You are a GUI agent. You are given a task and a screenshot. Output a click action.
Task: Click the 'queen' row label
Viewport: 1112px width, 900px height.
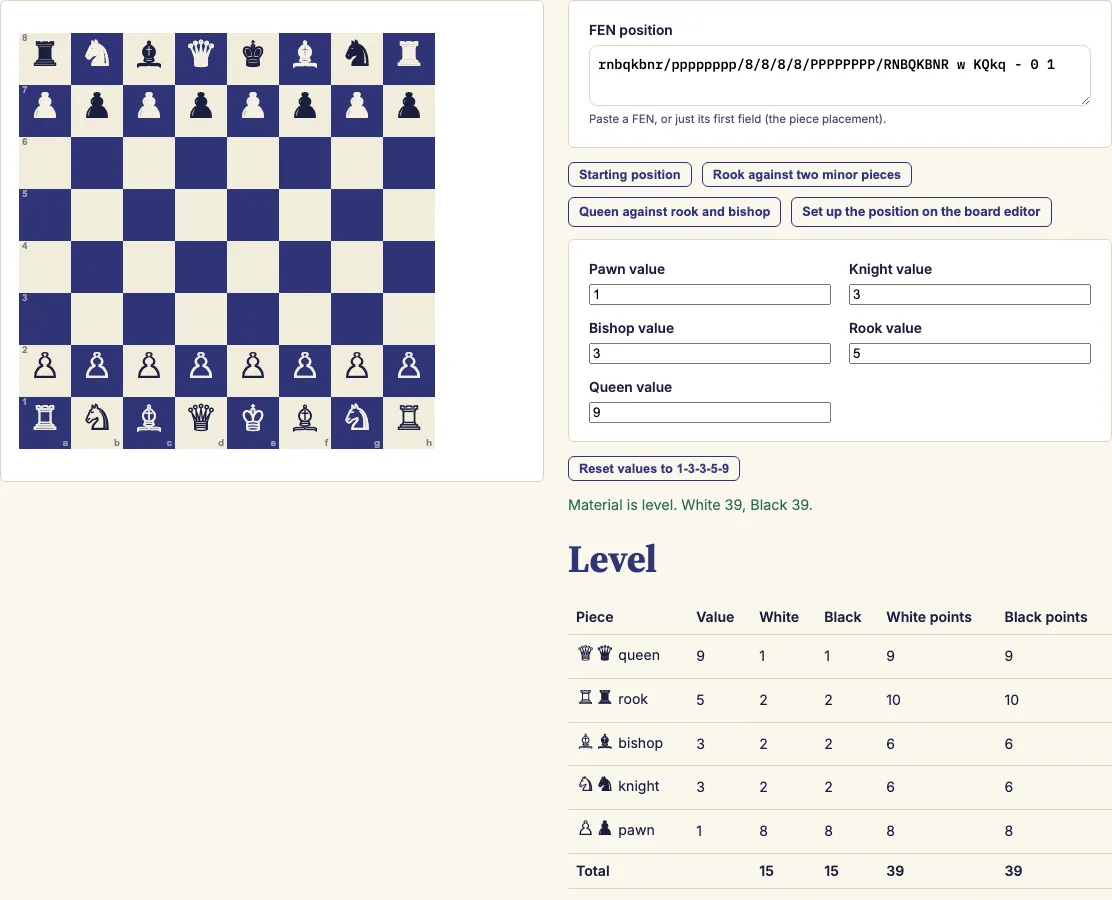coord(639,655)
